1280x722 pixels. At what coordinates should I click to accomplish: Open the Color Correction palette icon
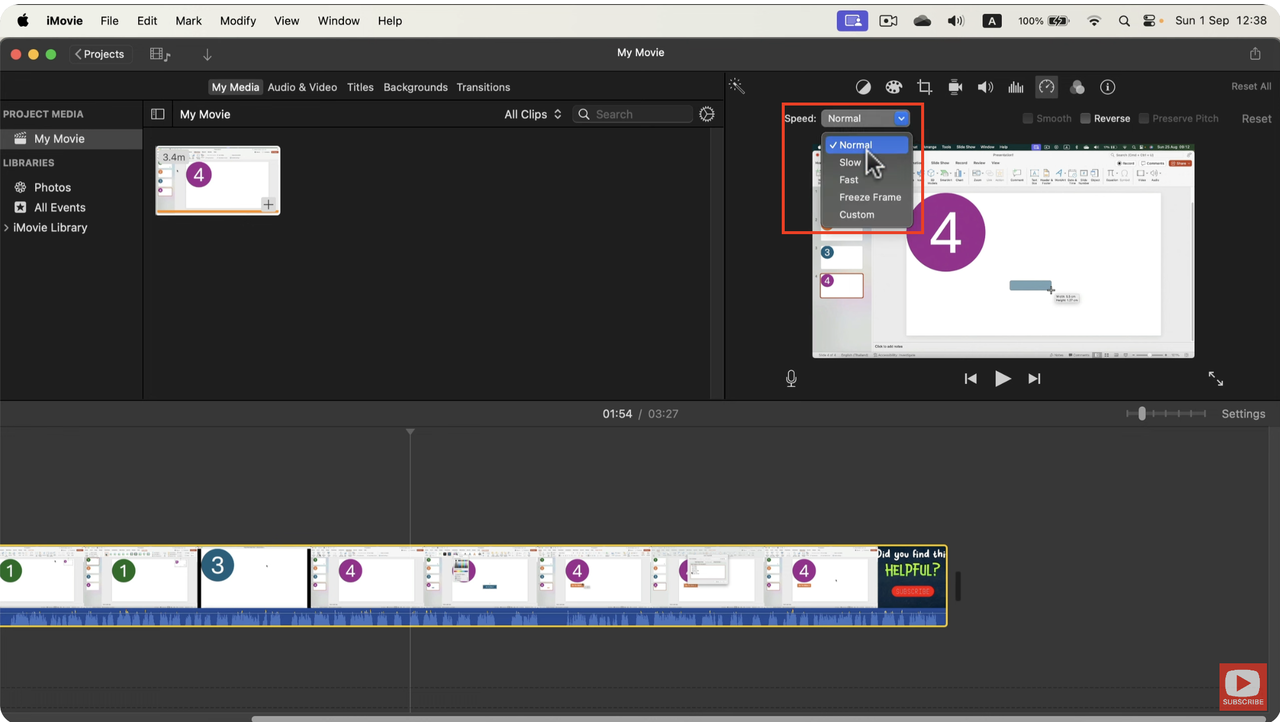point(894,86)
